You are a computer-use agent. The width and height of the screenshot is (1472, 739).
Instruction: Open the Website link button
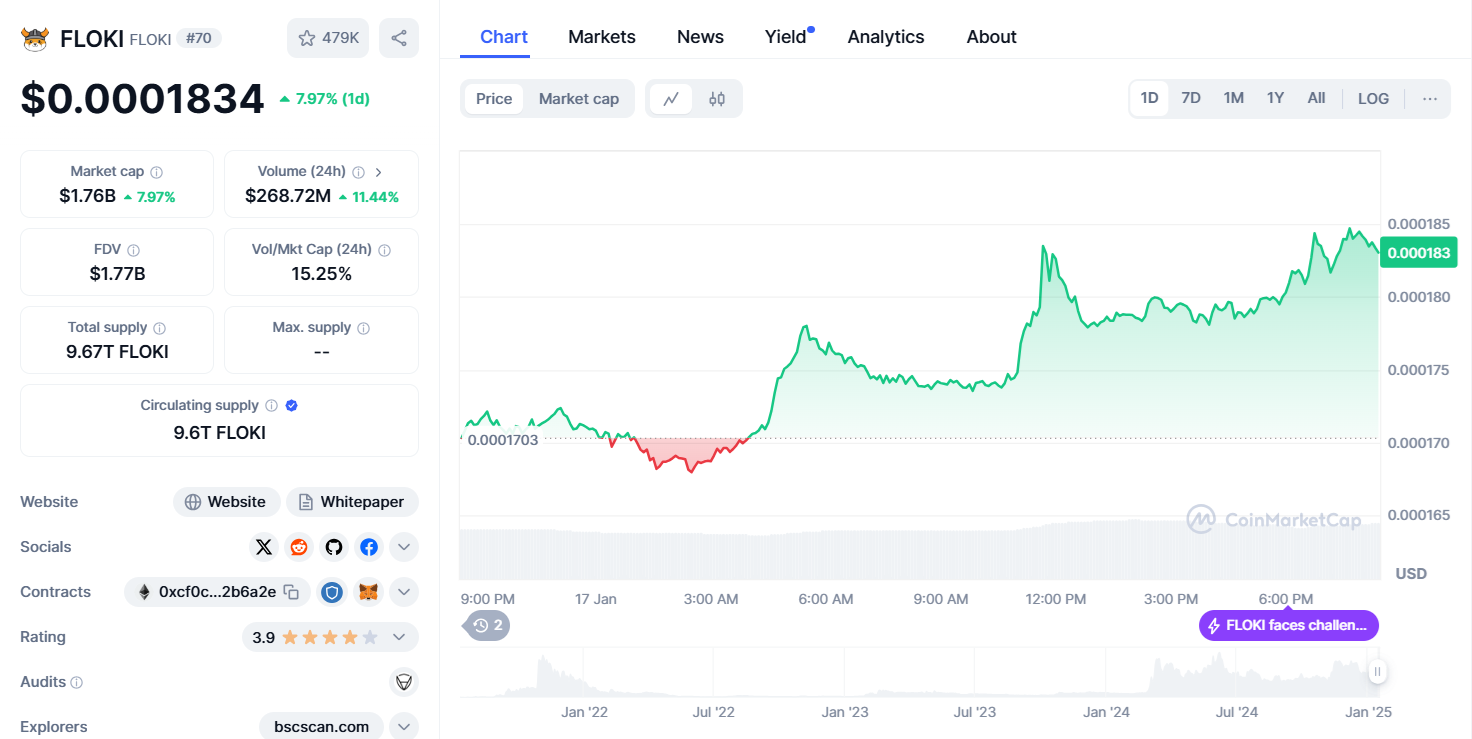[227, 502]
